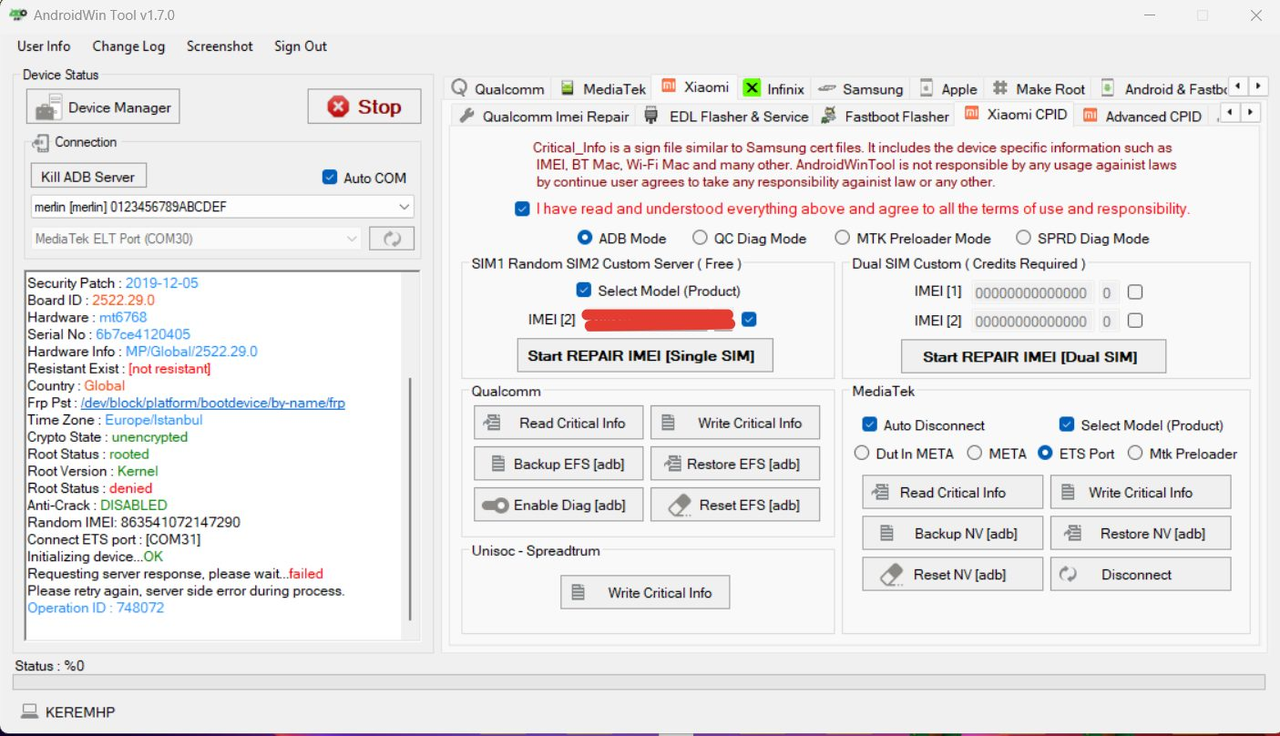The height and width of the screenshot is (736, 1280).
Task: Click Reset NV [adb] eraser button
Action: pyautogui.click(x=952, y=574)
